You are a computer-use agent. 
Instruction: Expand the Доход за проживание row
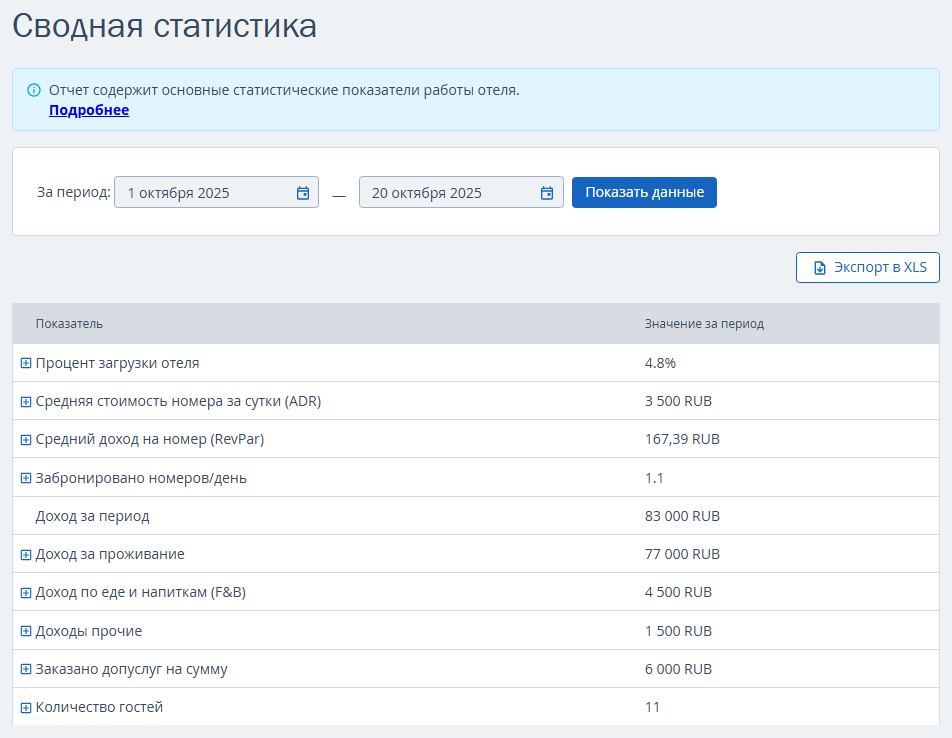pyautogui.click(x=26, y=554)
